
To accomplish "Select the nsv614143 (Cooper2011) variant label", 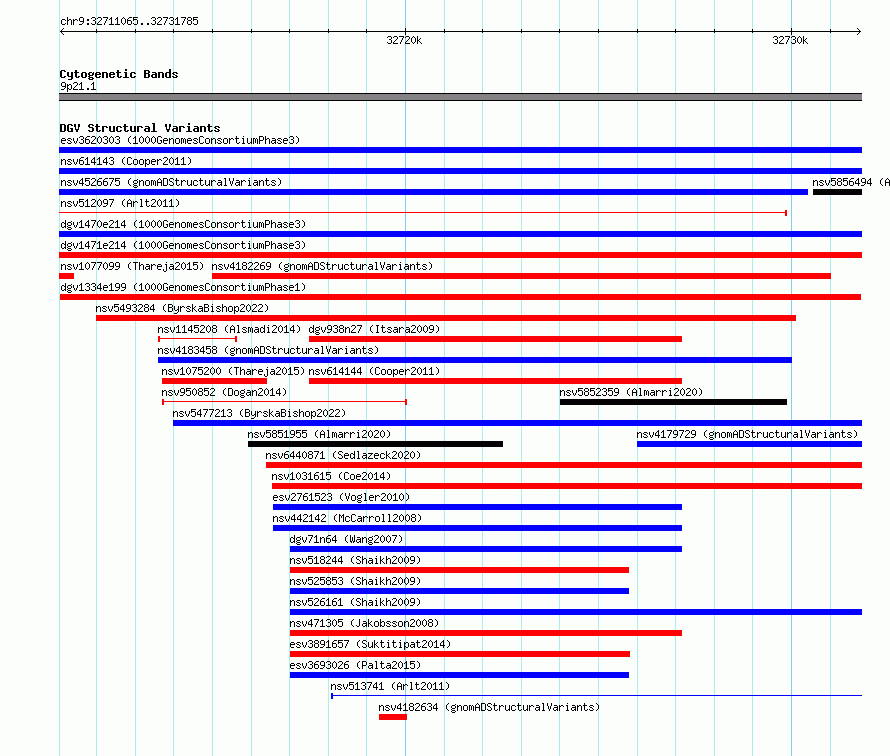I will pyautogui.click(x=126, y=161).
